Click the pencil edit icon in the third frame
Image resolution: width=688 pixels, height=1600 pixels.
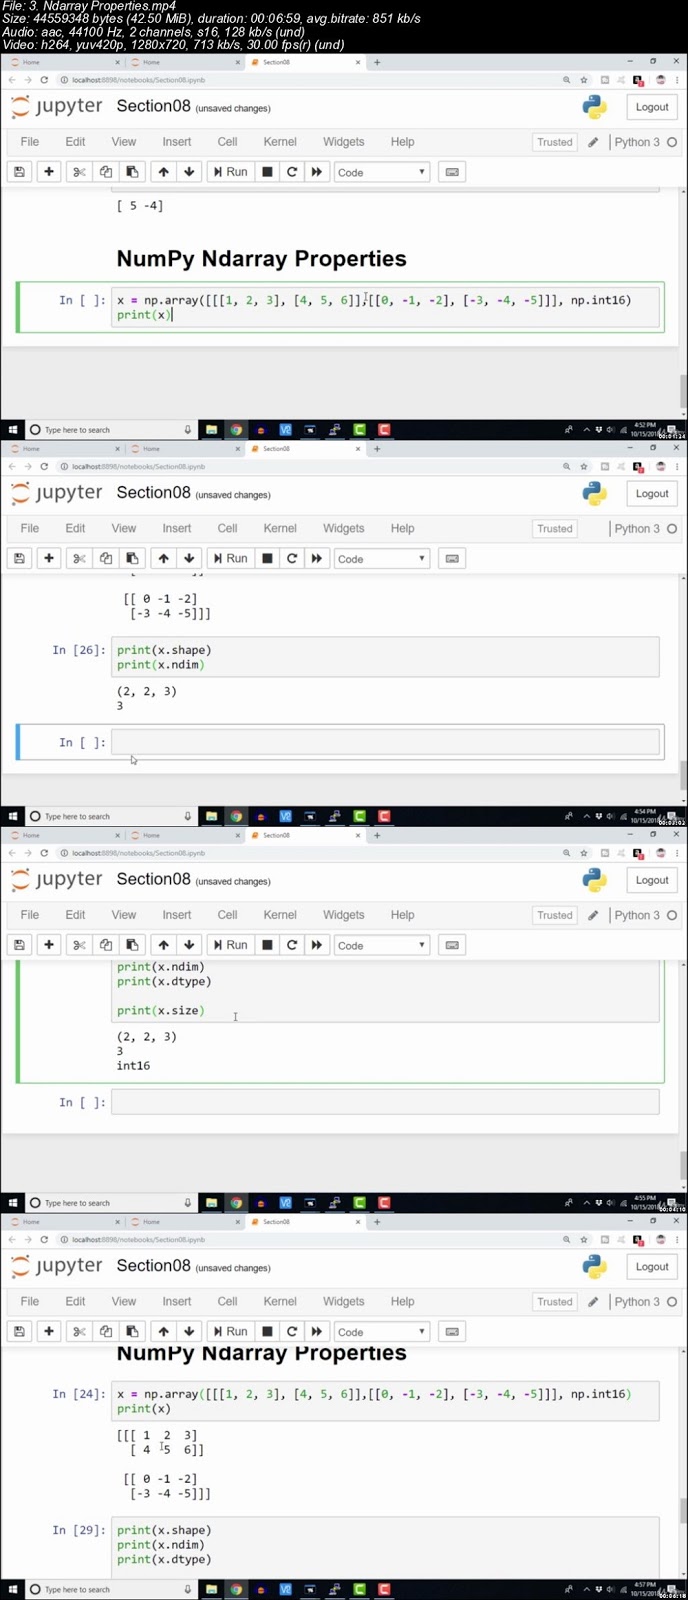(x=593, y=915)
